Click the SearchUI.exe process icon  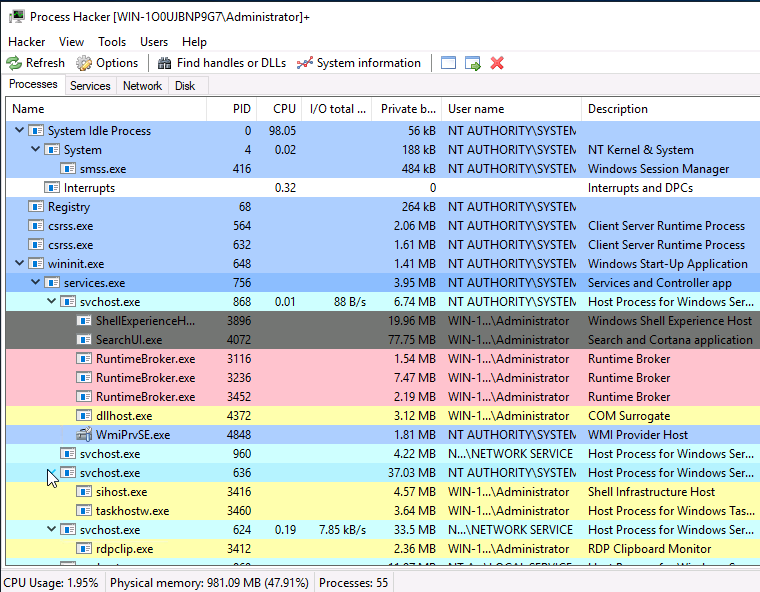84,339
